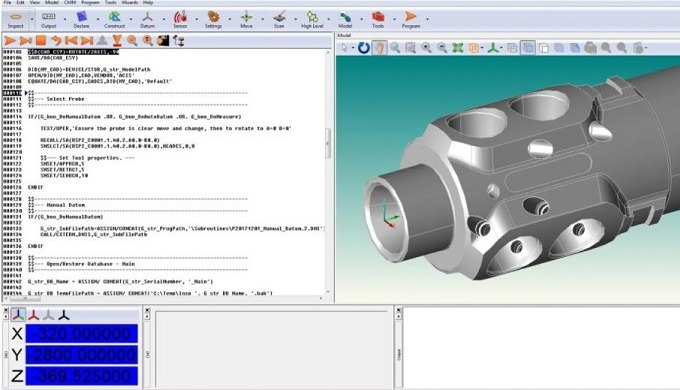Toggle the highlighted shaded display mode

click(x=528, y=48)
